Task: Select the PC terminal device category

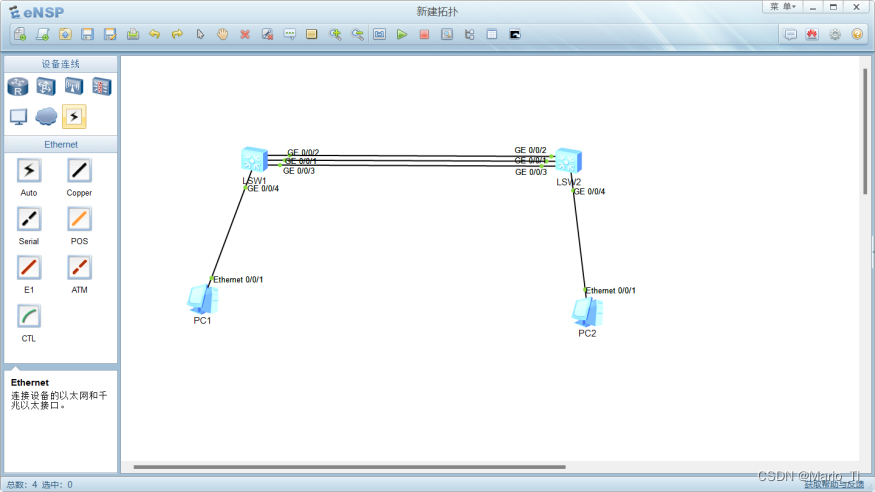Action: click(18, 117)
